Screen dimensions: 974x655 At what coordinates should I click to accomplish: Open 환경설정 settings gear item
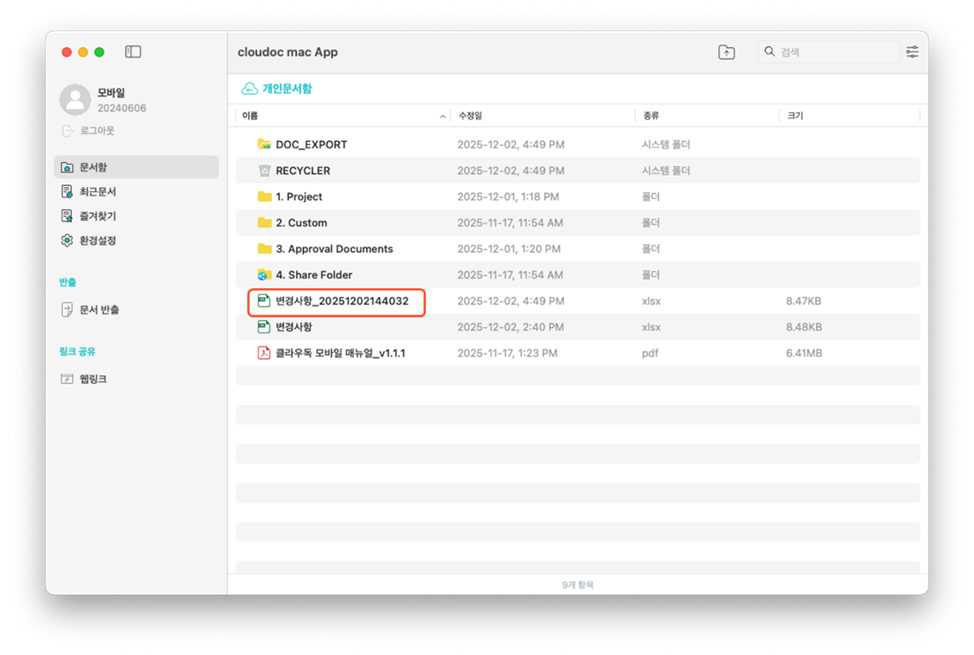coord(97,240)
